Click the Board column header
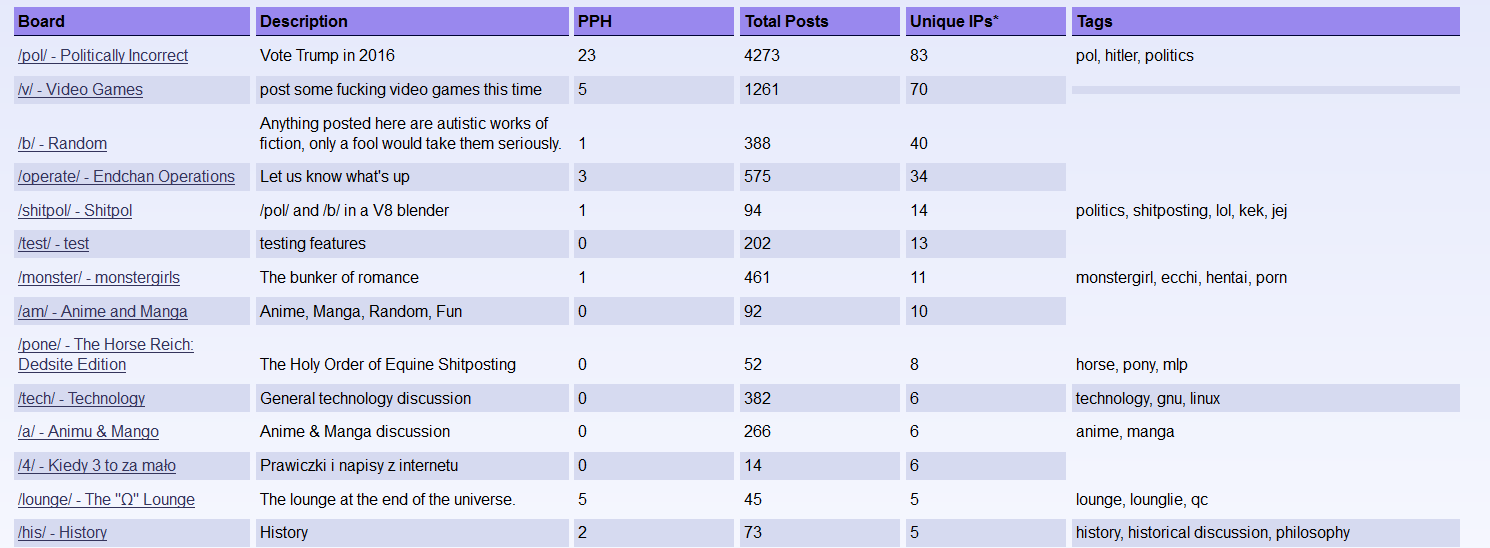The image size is (1490, 548). click(x=42, y=21)
